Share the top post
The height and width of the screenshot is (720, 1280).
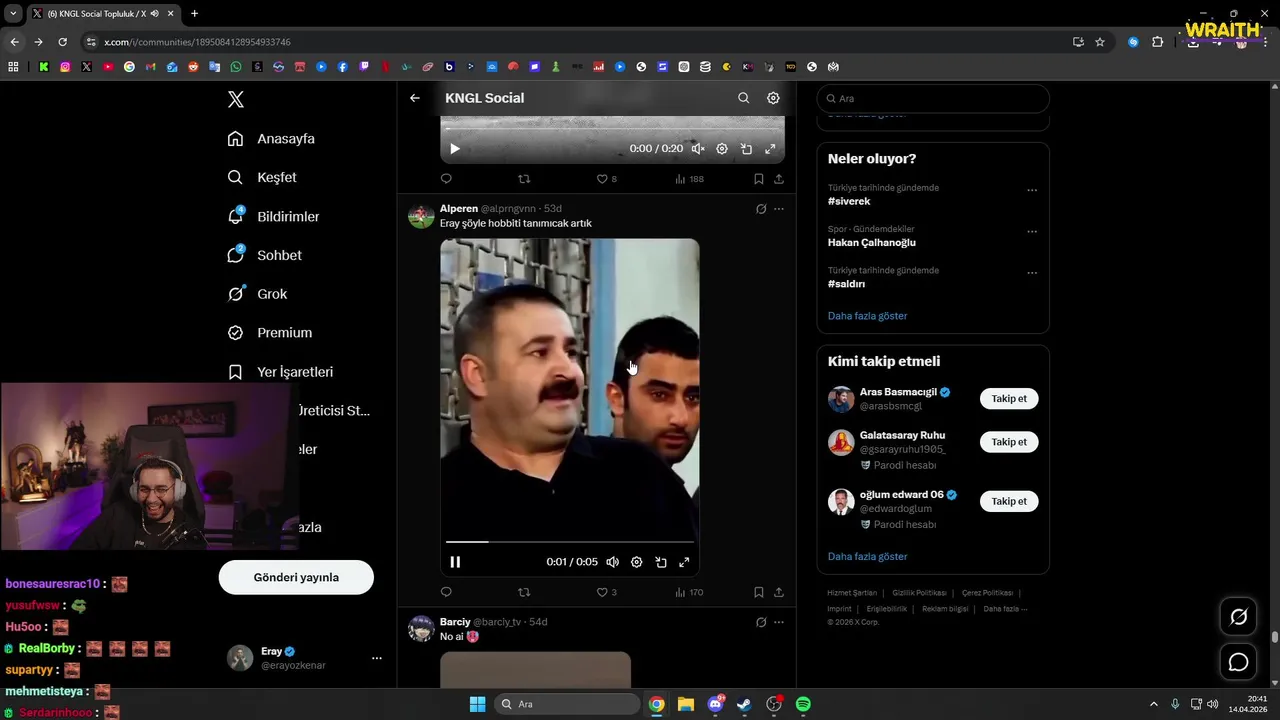(779, 179)
